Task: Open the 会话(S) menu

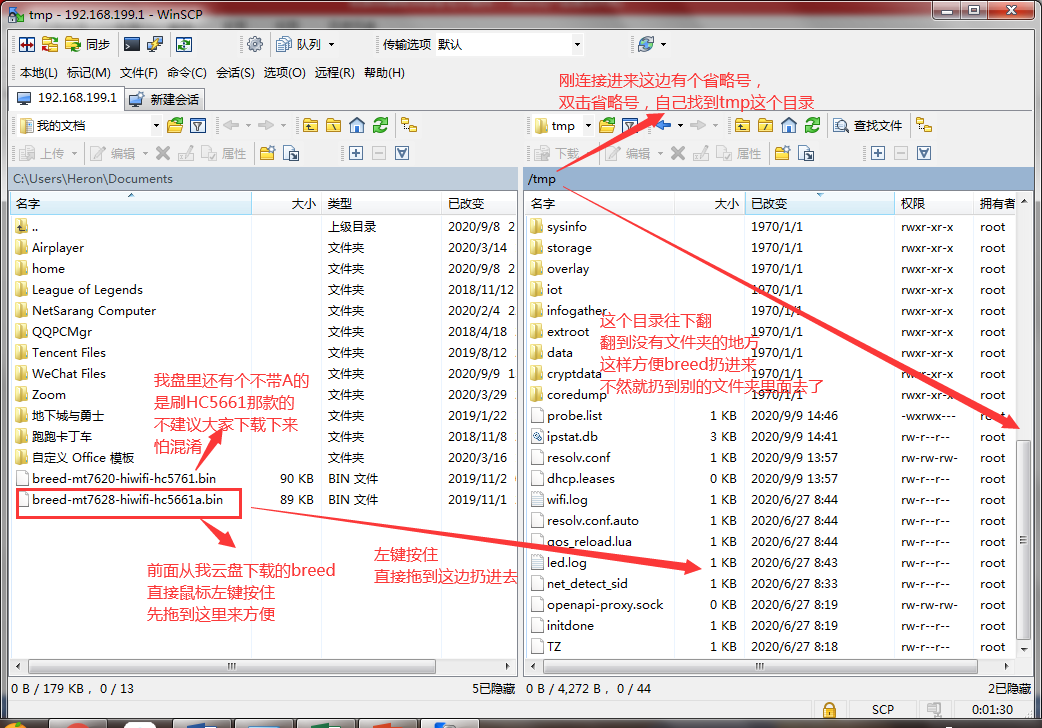Action: tap(235, 72)
